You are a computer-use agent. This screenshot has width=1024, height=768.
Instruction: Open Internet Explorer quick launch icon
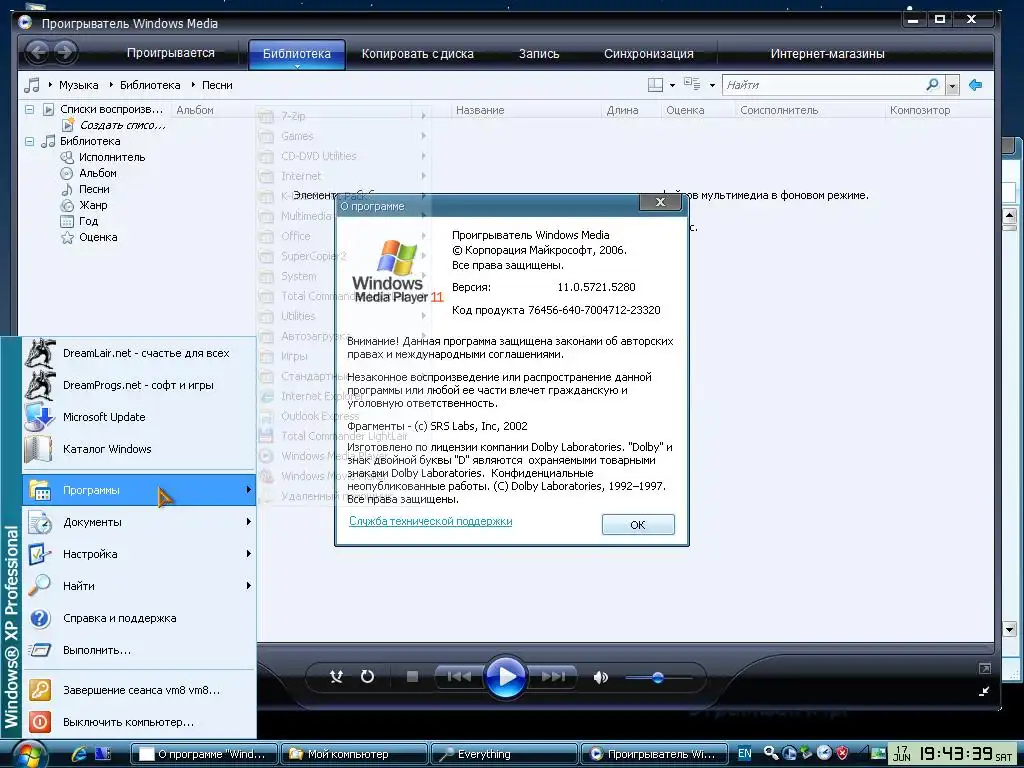point(79,754)
